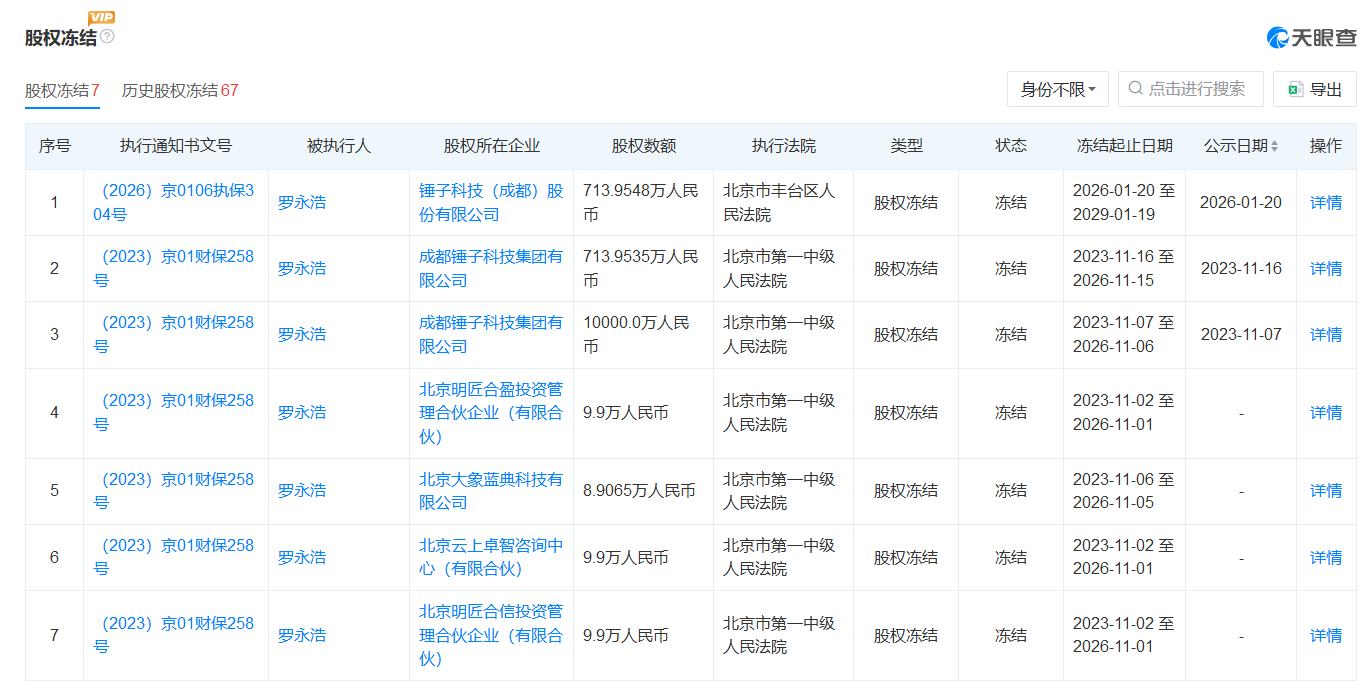
Task: Switch to 历史股权冻结 67 tab
Action: coord(180,90)
